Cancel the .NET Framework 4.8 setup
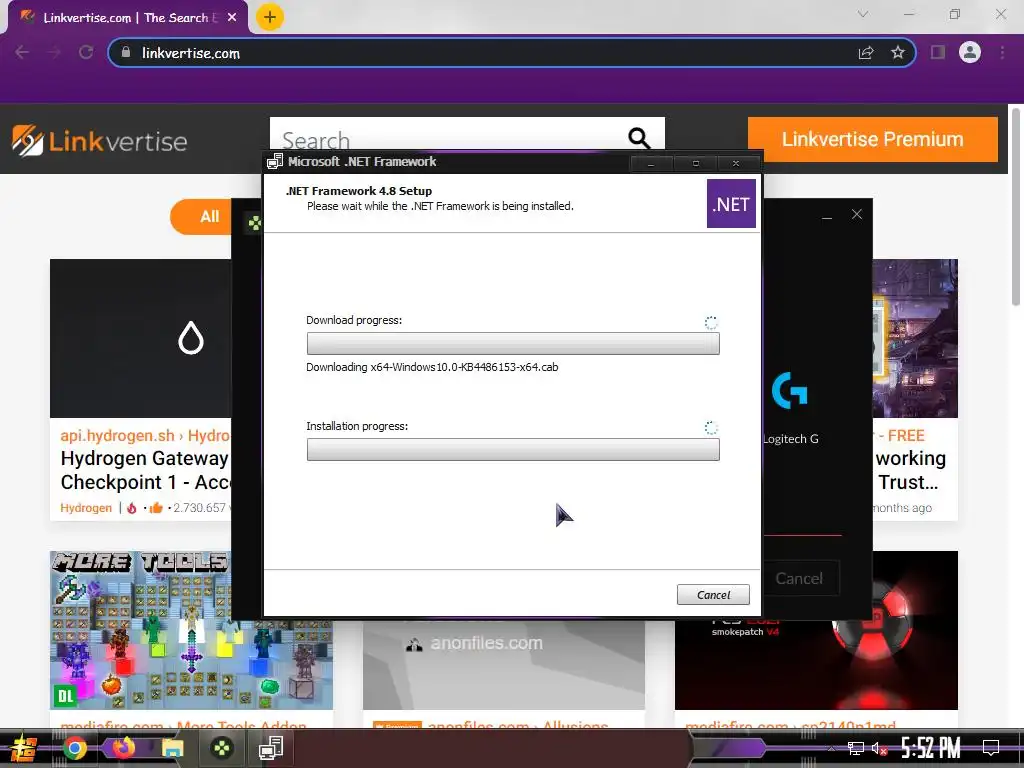1024x768 pixels. tap(712, 594)
